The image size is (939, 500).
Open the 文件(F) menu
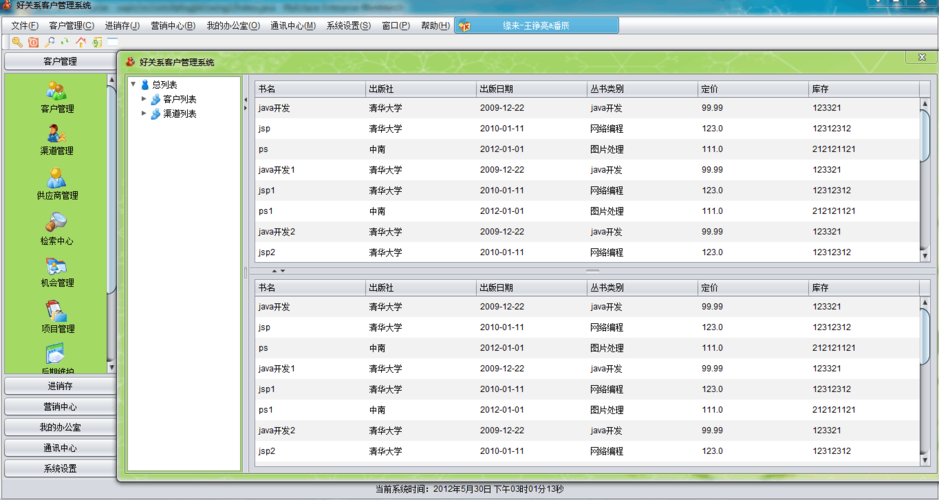pyautogui.click(x=25, y=26)
